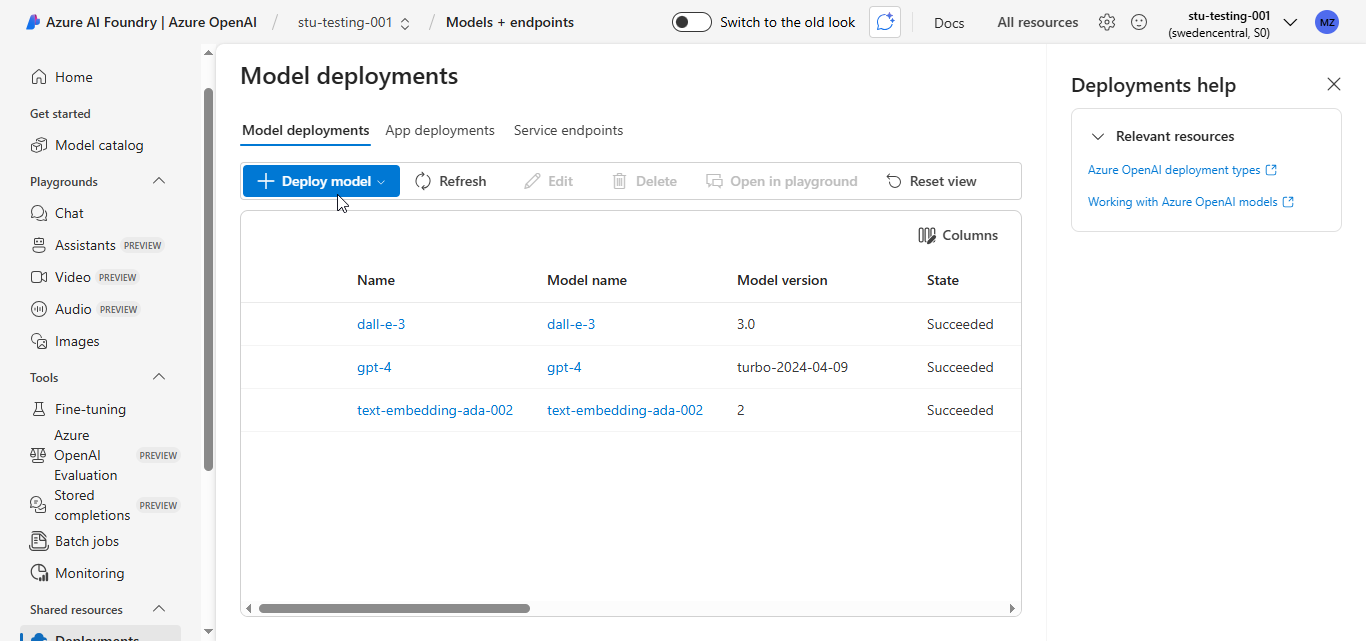Click the sidebar vertical scrollbar thumb

(208, 279)
